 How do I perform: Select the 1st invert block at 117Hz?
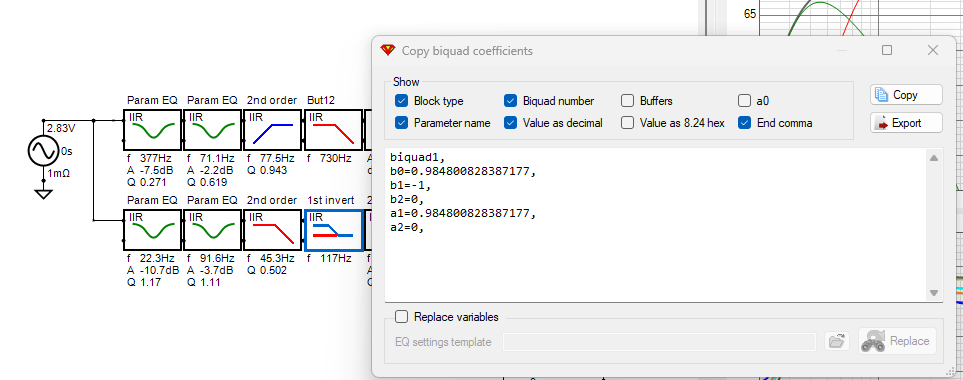pyautogui.click(x=333, y=230)
